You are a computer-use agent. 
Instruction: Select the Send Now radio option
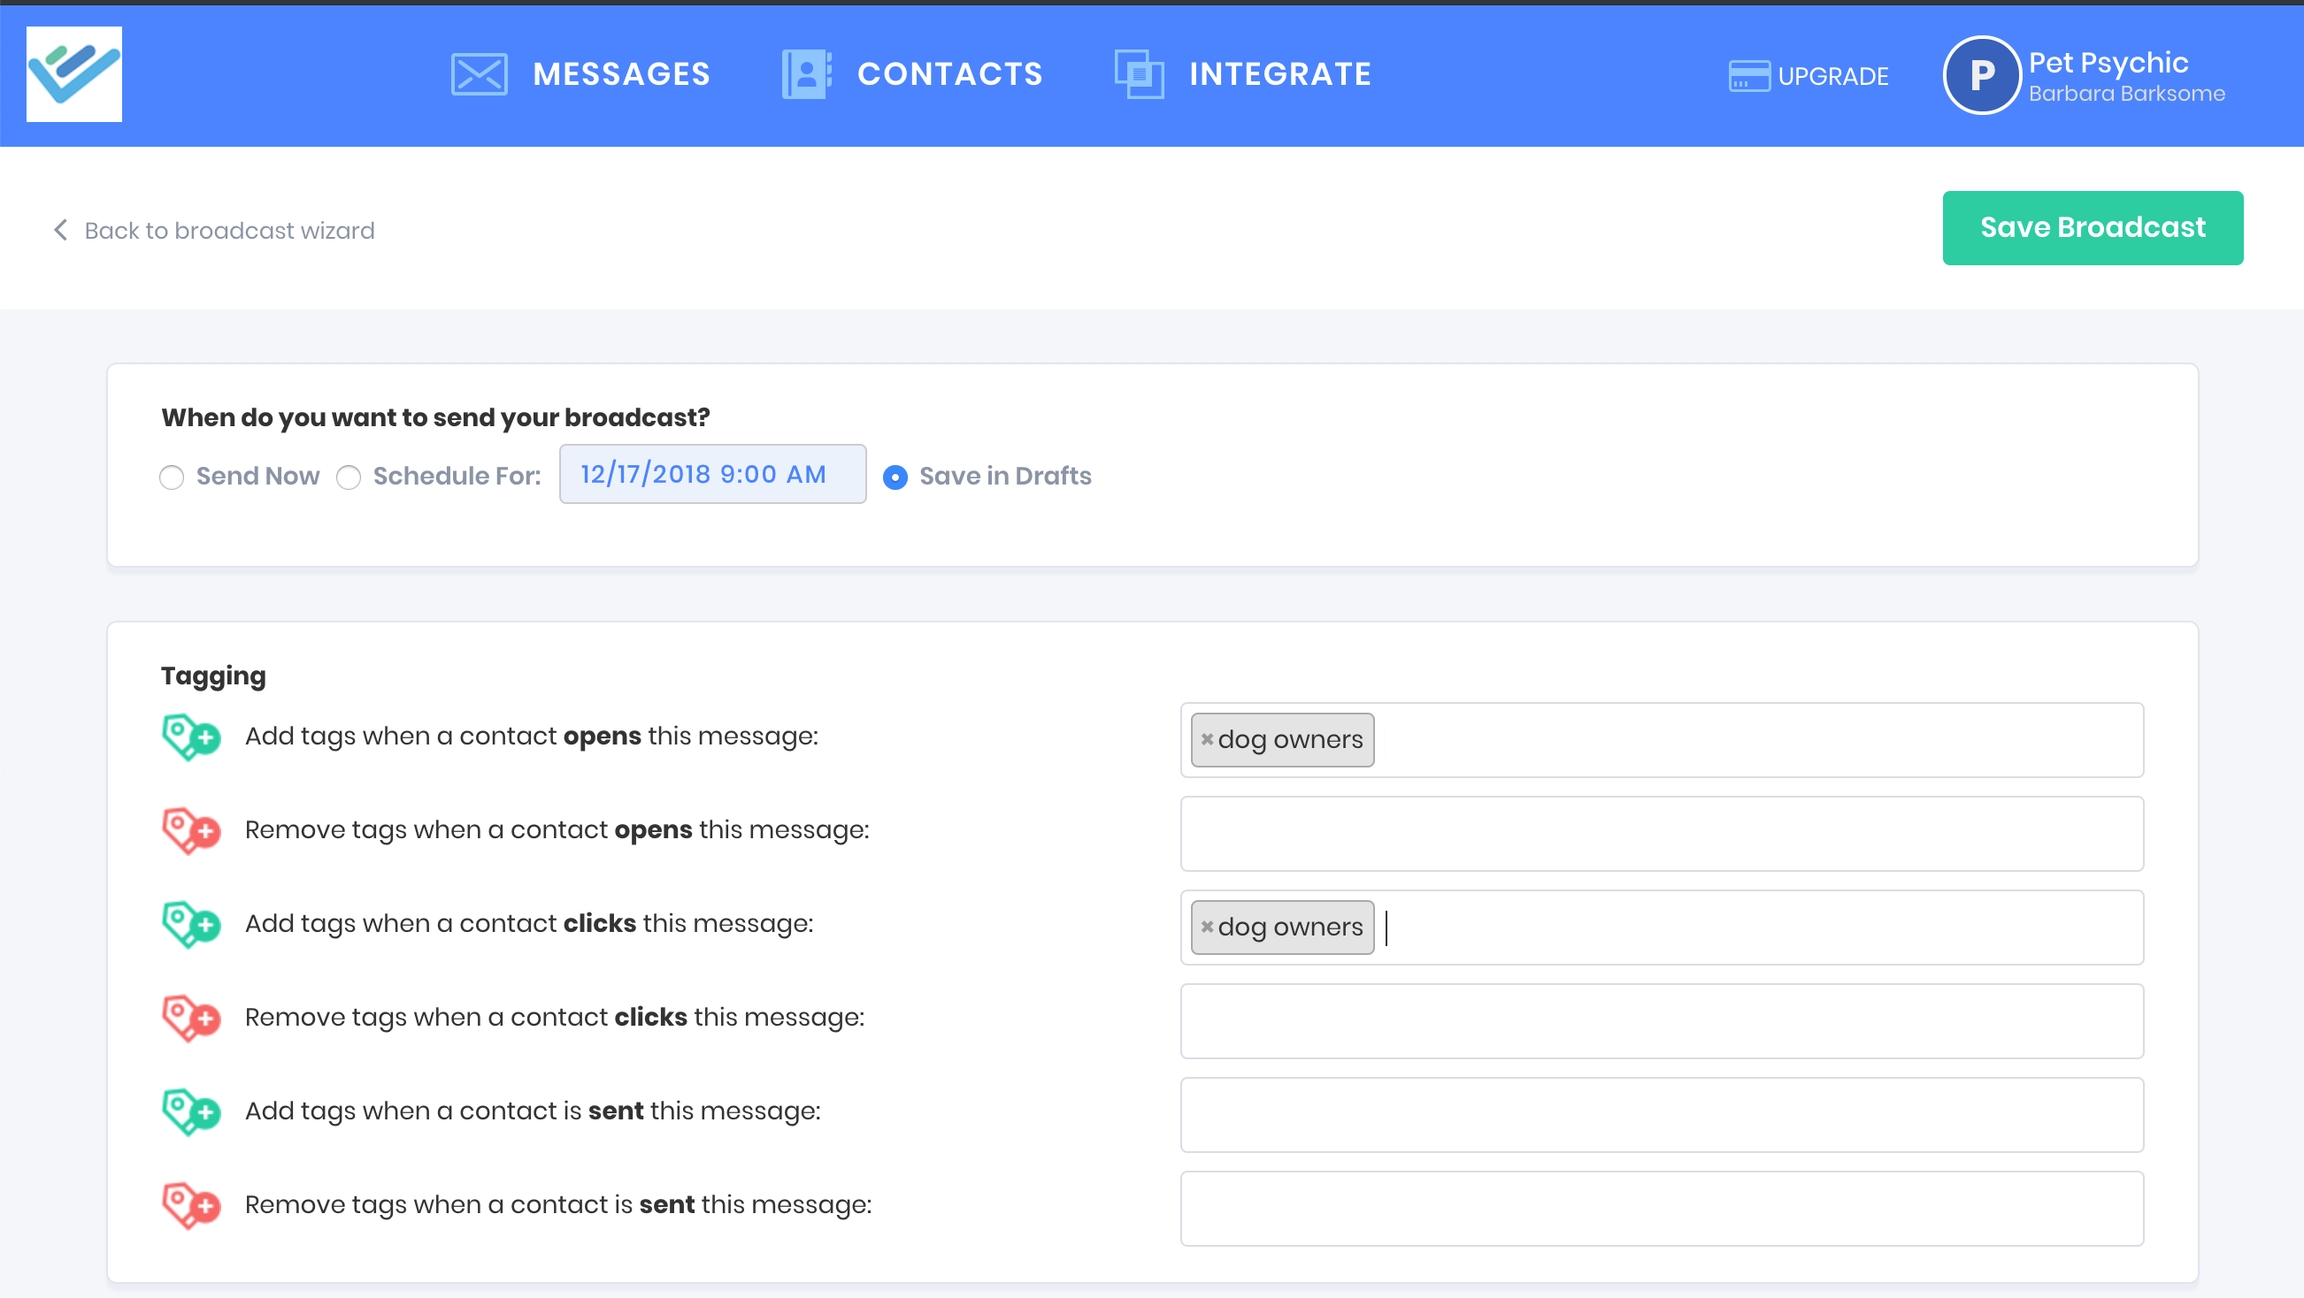coord(172,477)
